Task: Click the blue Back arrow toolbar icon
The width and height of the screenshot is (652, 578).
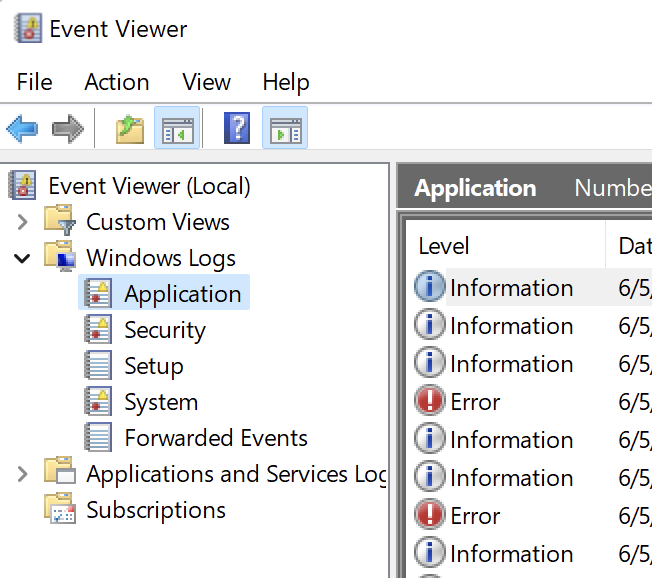Action: point(22,128)
